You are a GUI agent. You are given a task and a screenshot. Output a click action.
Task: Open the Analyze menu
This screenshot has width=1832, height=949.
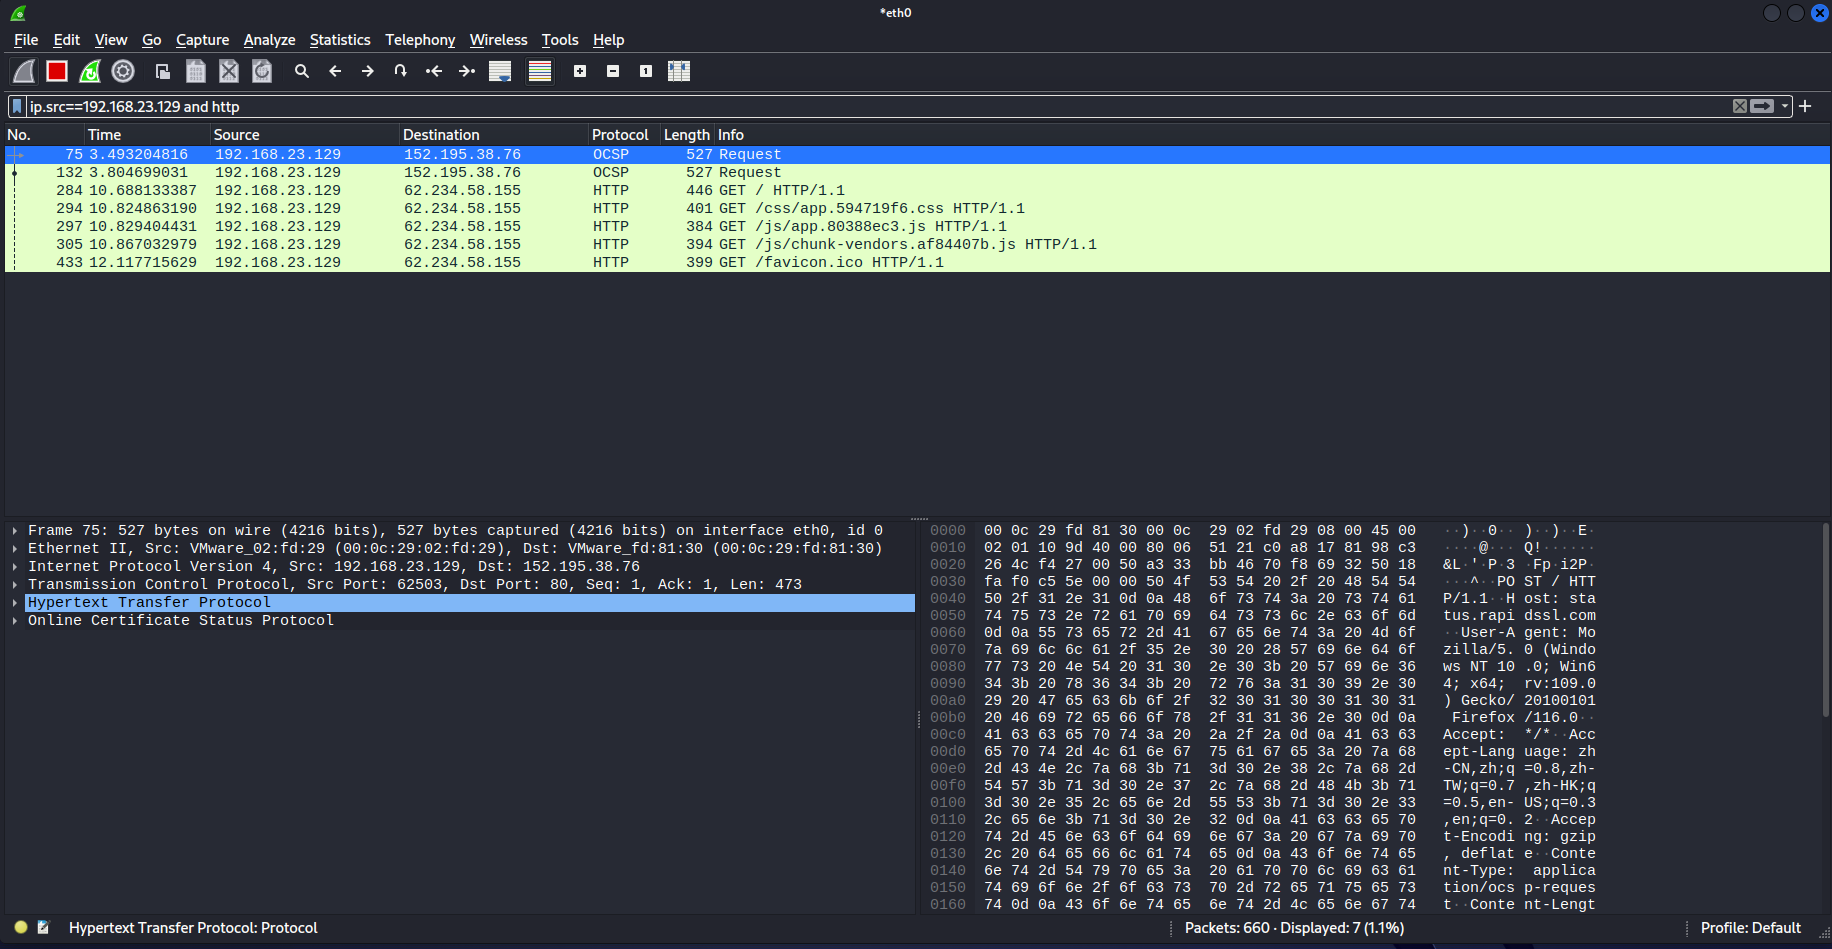click(x=269, y=40)
